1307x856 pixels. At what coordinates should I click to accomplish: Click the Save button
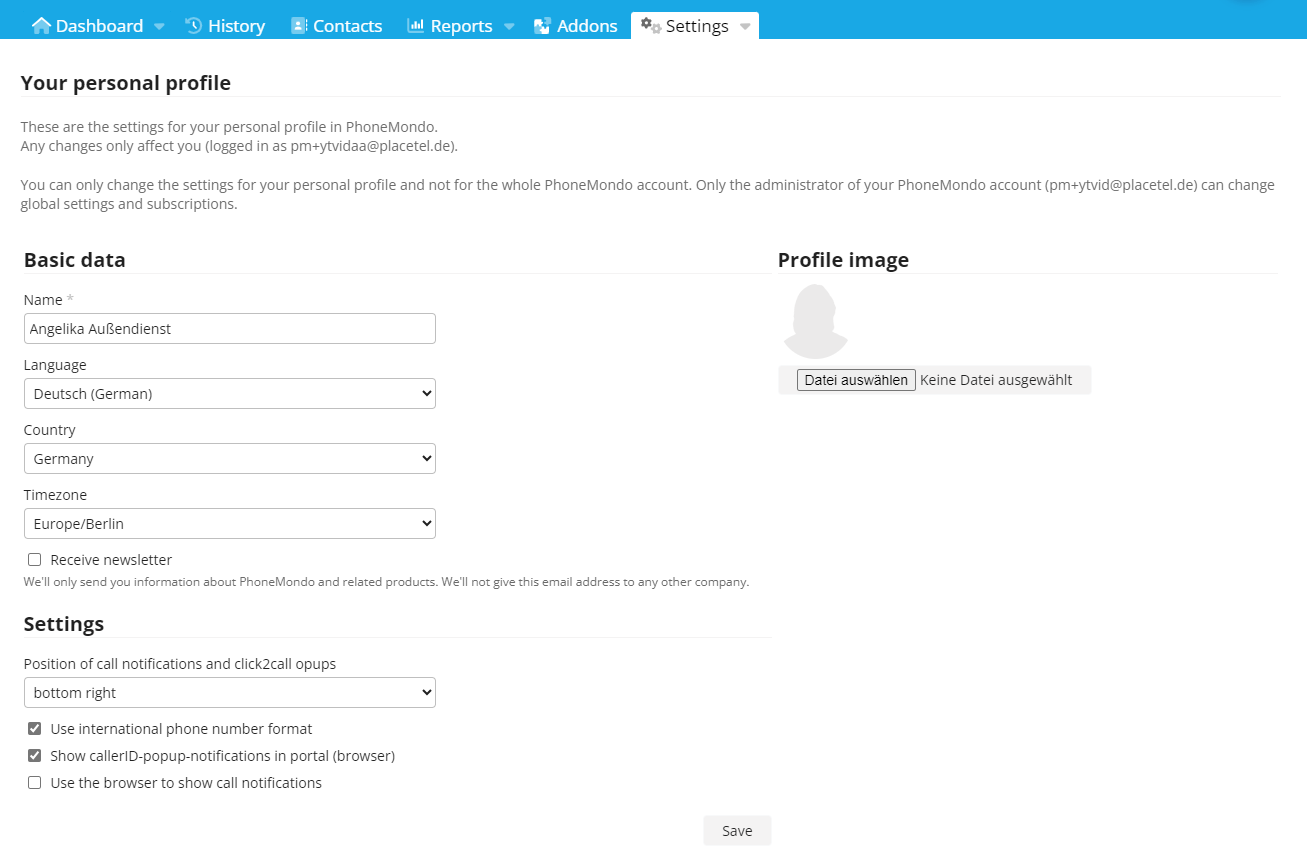[x=737, y=831]
